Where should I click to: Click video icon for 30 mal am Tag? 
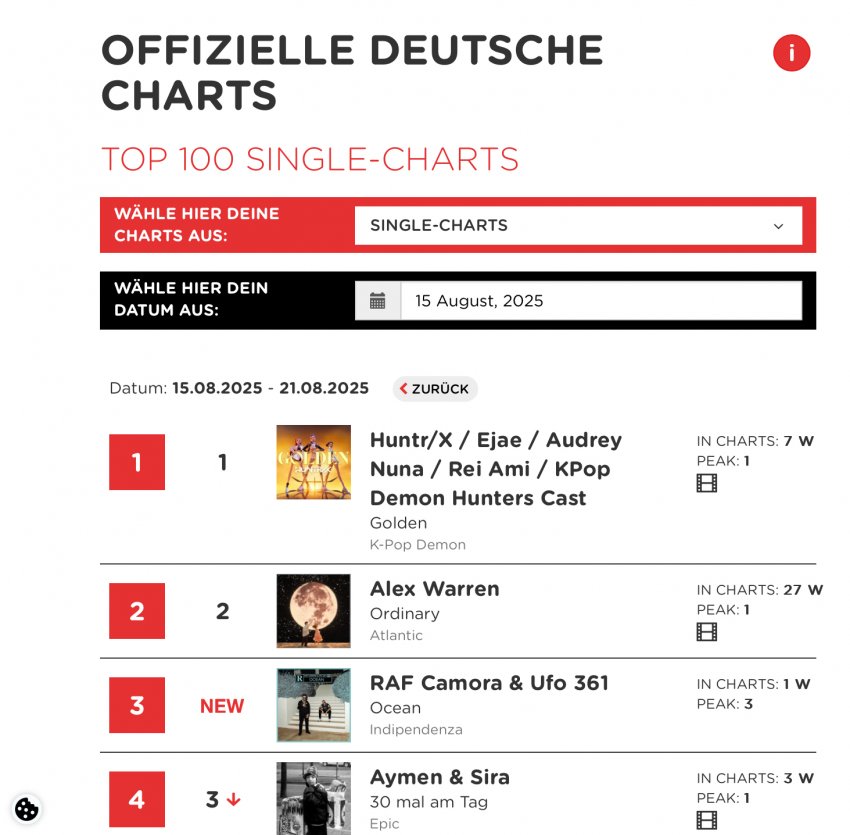707,820
